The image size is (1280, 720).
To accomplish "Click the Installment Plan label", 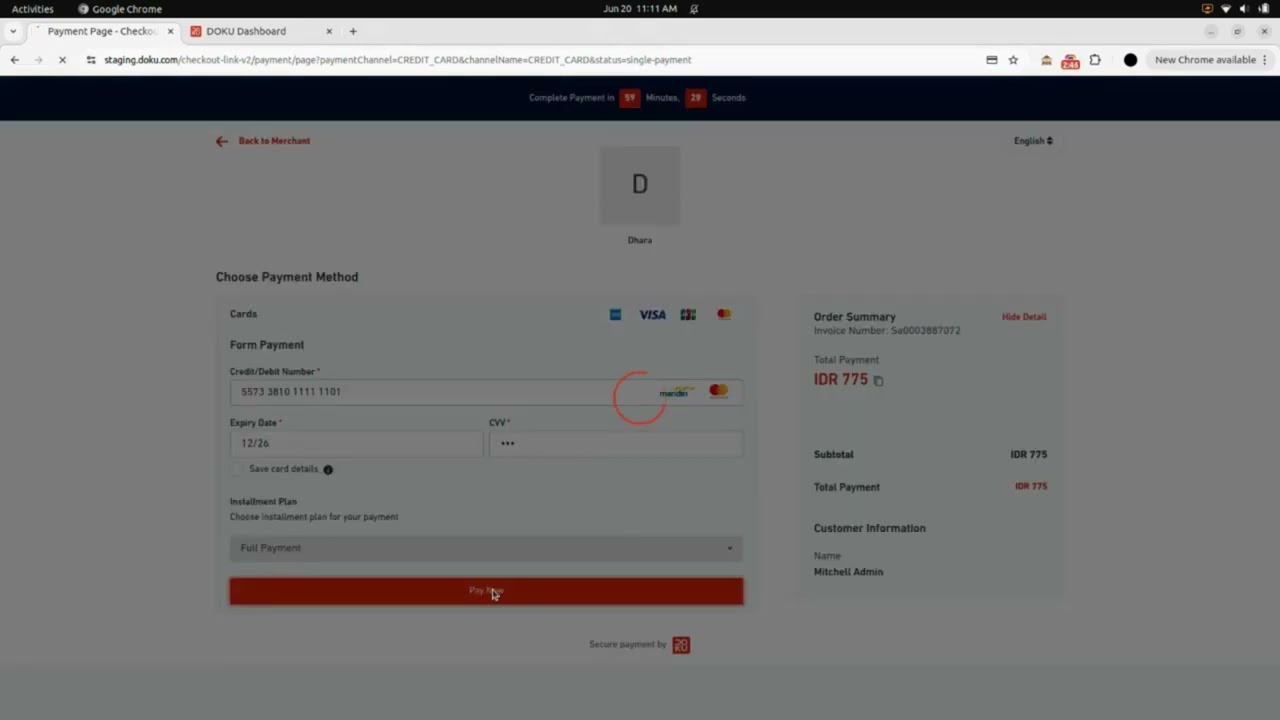I will pyautogui.click(x=263, y=502).
